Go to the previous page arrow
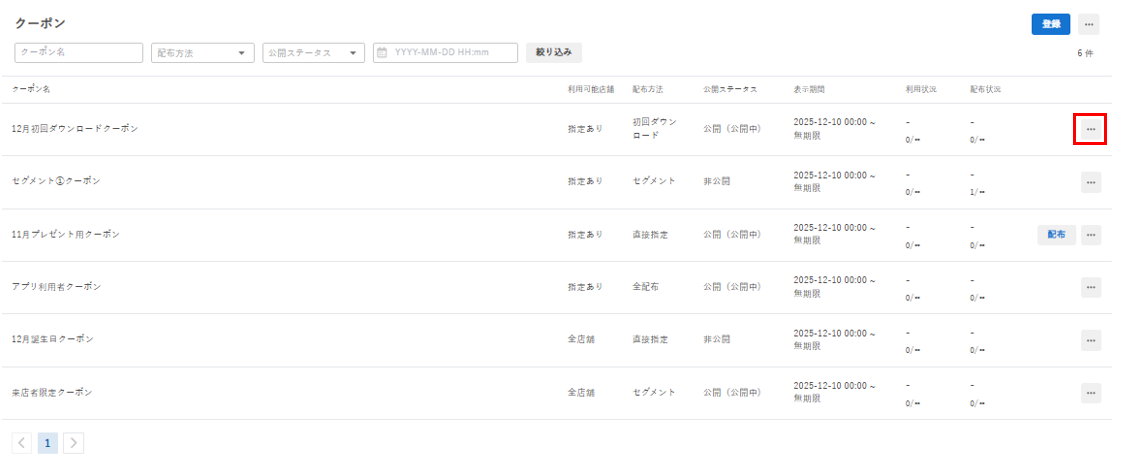The height and width of the screenshot is (473, 1127). [22, 444]
